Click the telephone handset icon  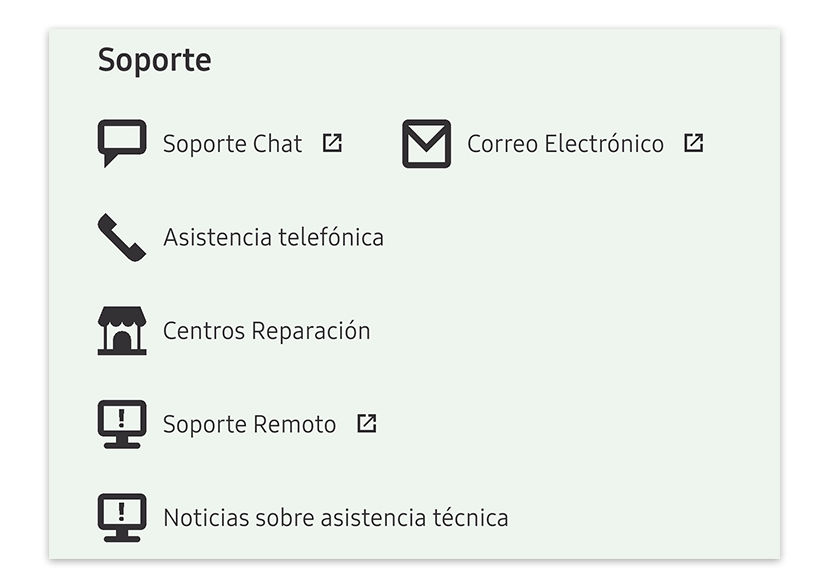coord(121,237)
